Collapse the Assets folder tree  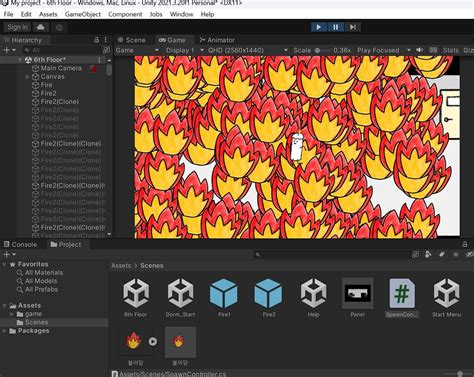pos(5,306)
